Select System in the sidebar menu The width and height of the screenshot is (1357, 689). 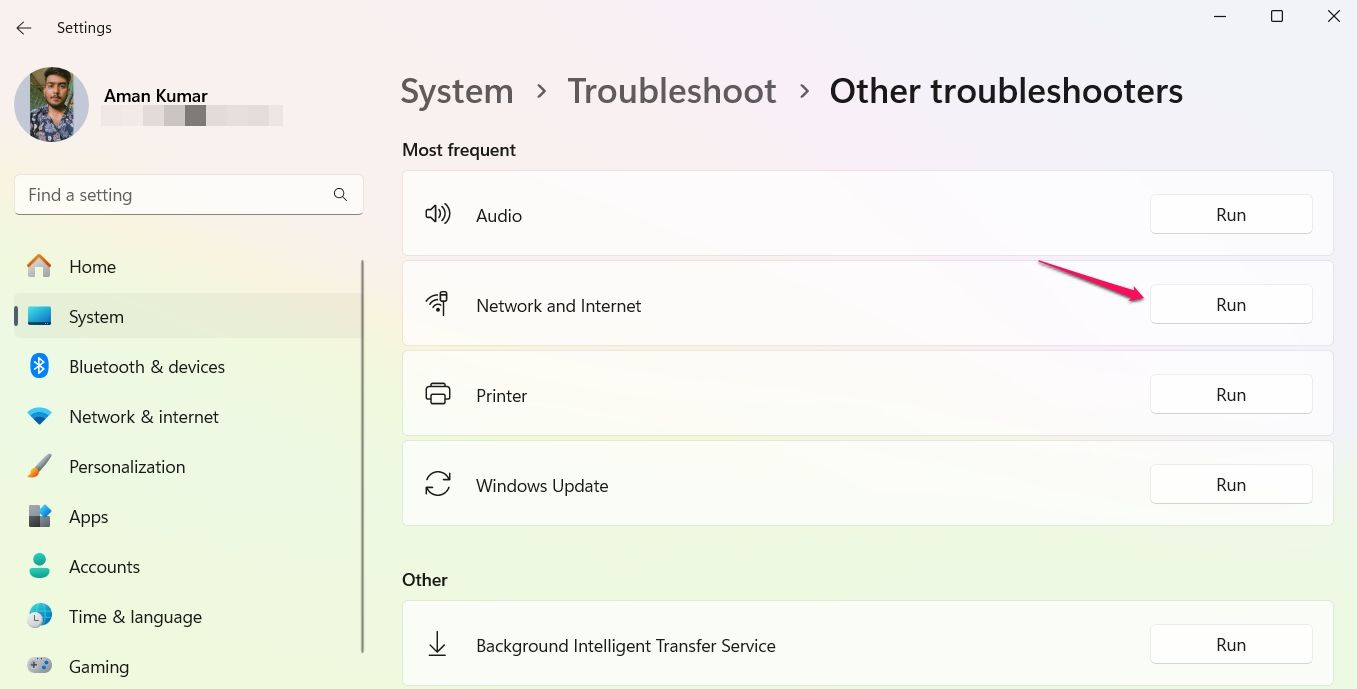[96, 317]
